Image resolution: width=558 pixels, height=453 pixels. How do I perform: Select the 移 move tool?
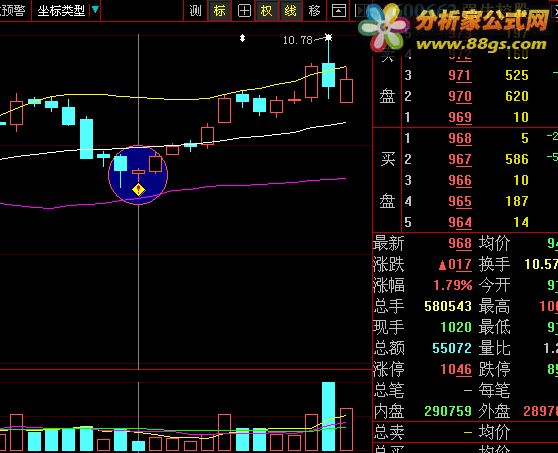click(x=314, y=11)
